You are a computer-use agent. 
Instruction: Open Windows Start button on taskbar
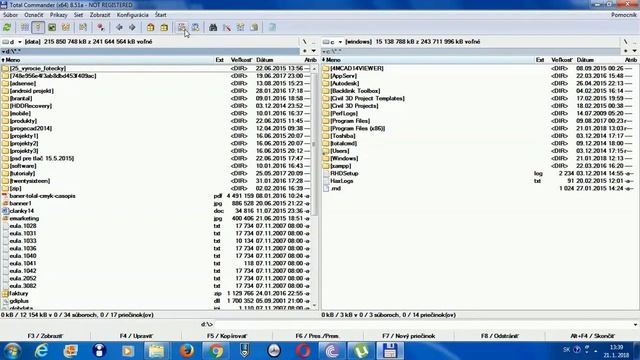(x=12, y=351)
